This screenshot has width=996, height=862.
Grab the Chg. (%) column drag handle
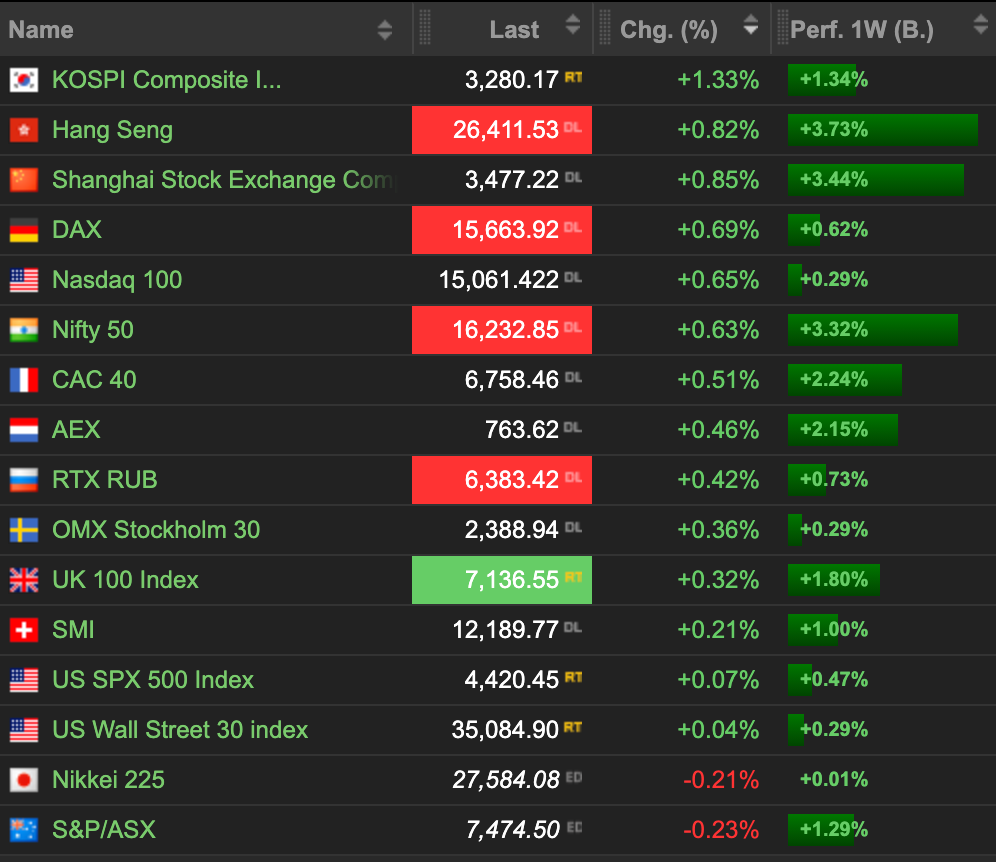[x=605, y=27]
